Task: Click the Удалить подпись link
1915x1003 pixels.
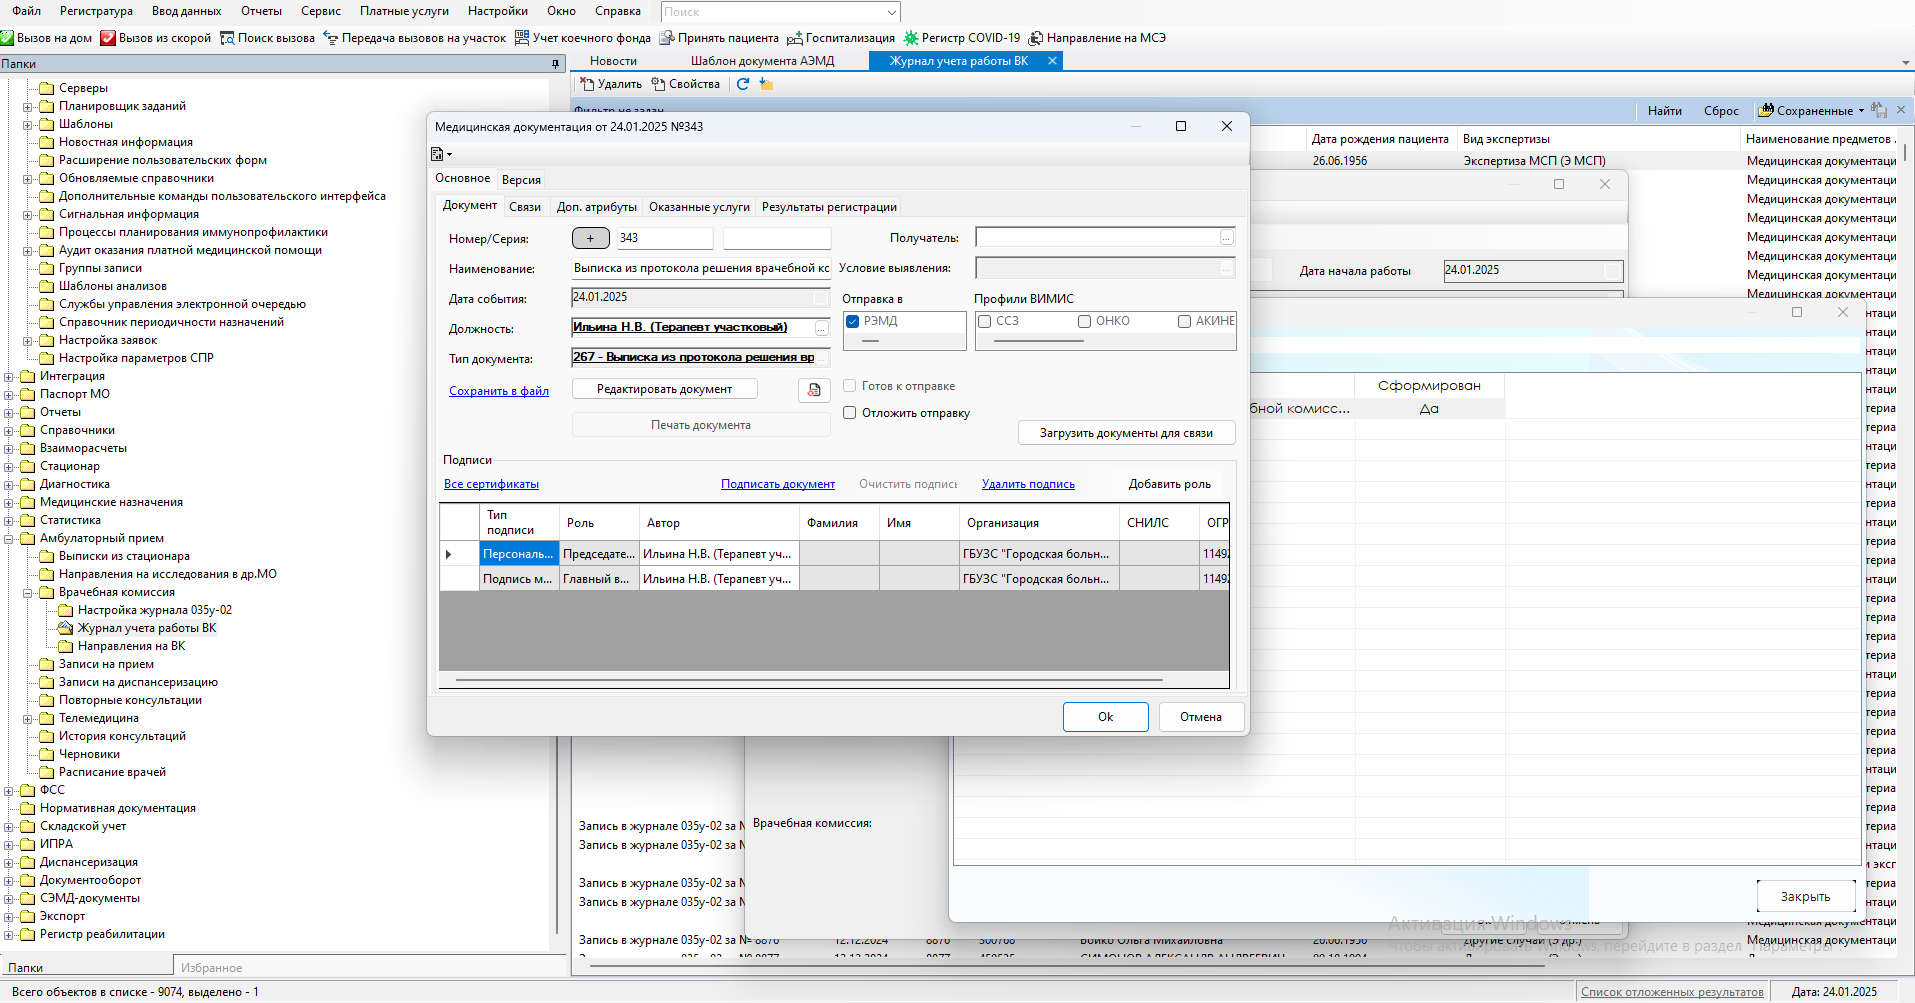Action: click(x=1028, y=484)
